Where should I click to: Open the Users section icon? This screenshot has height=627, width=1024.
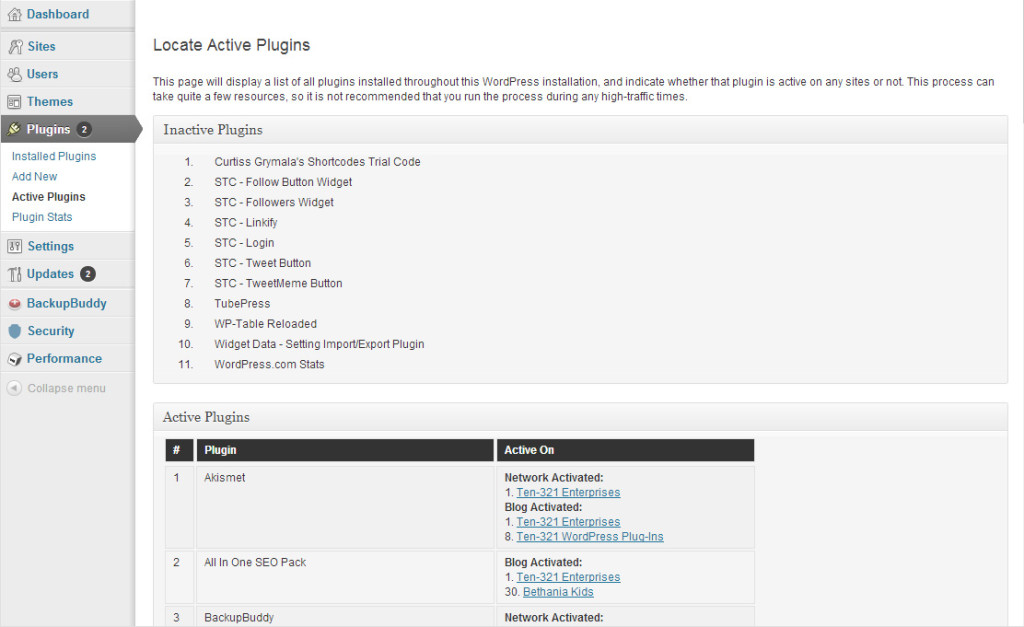[15, 74]
